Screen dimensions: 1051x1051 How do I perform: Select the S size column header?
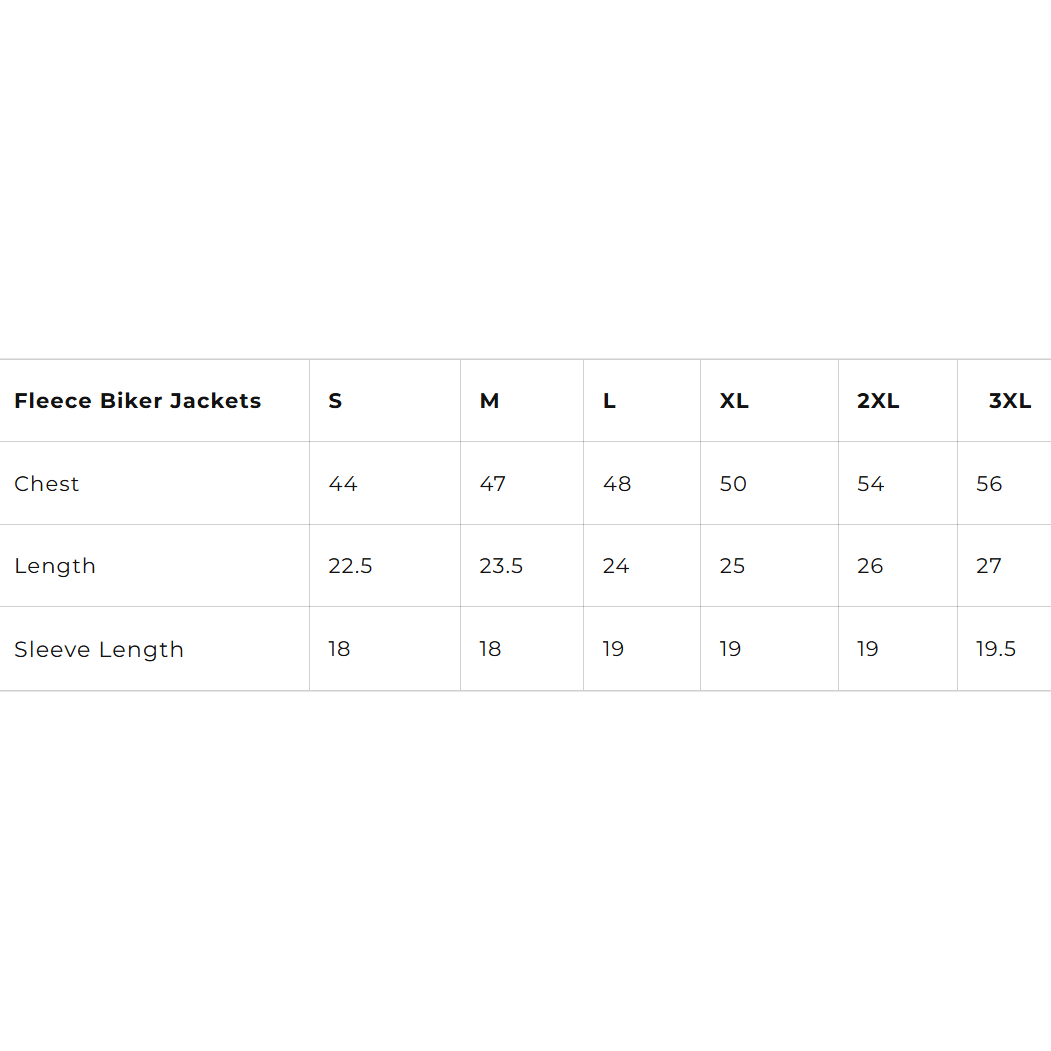pos(336,401)
